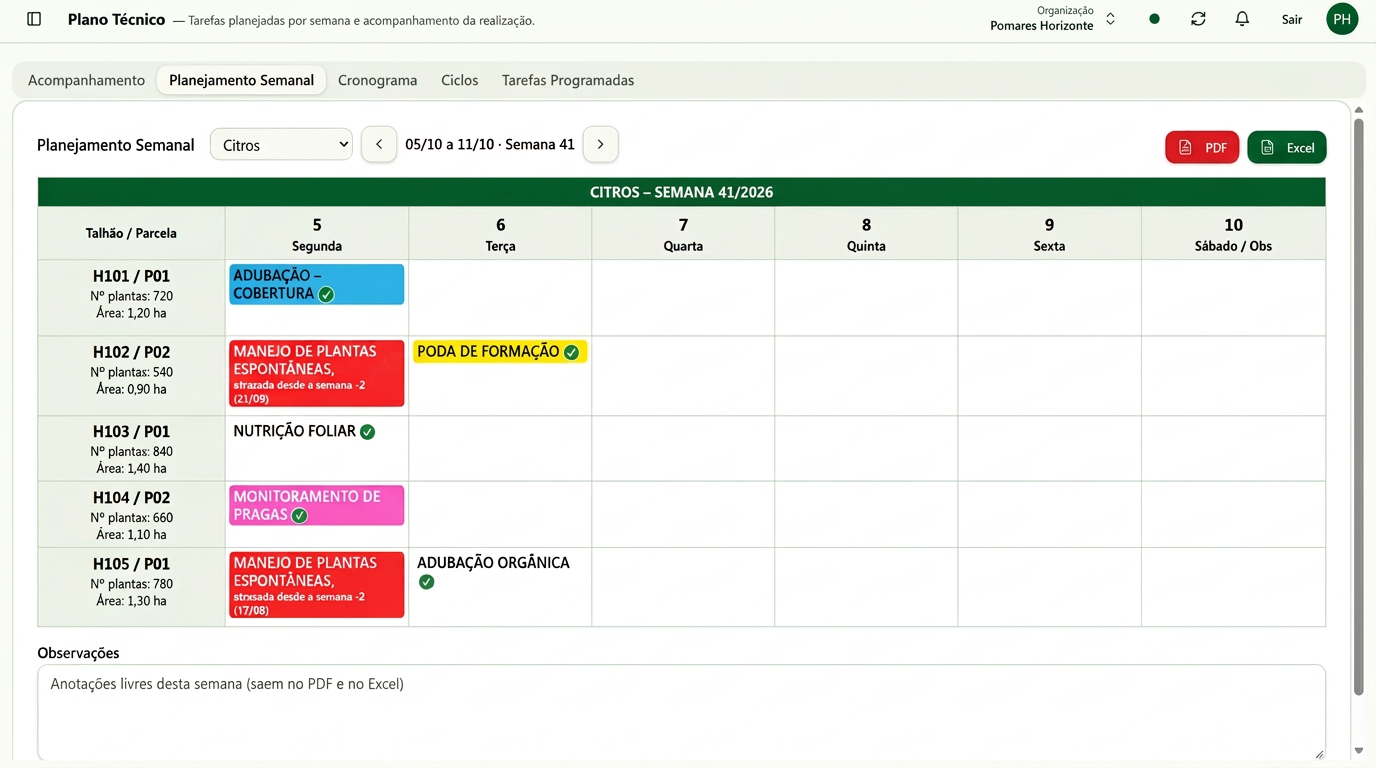The height and width of the screenshot is (768, 1376).
Task: Open the Citros culture dropdown
Action: (281, 144)
